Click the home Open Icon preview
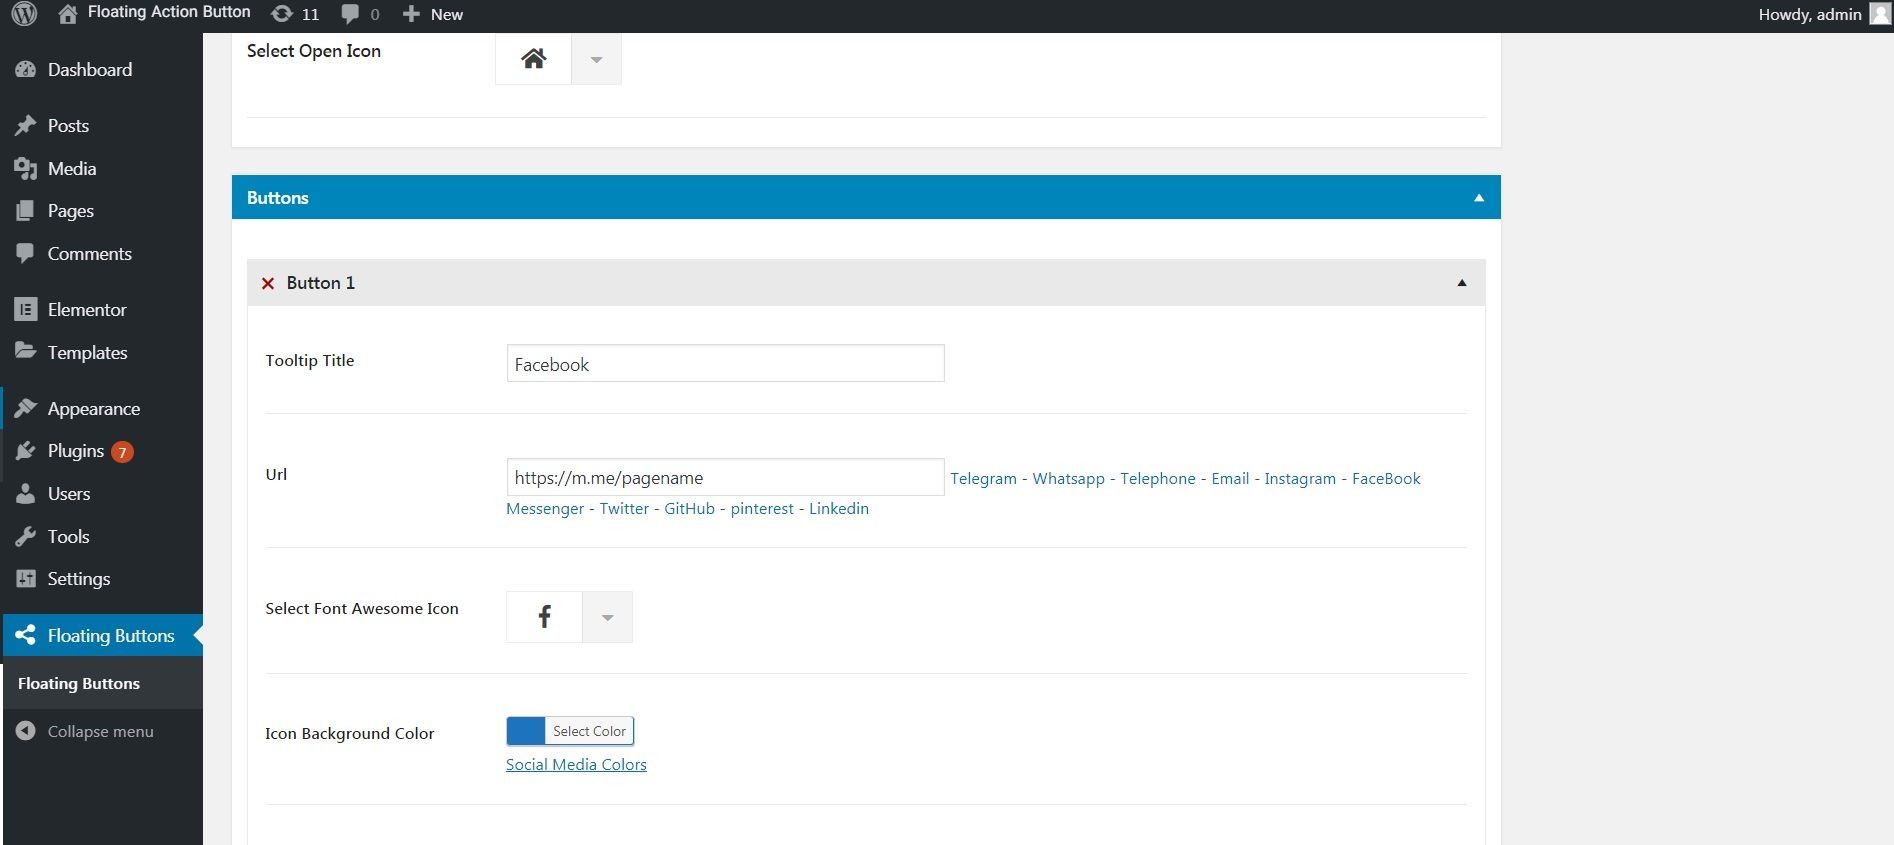 (533, 59)
